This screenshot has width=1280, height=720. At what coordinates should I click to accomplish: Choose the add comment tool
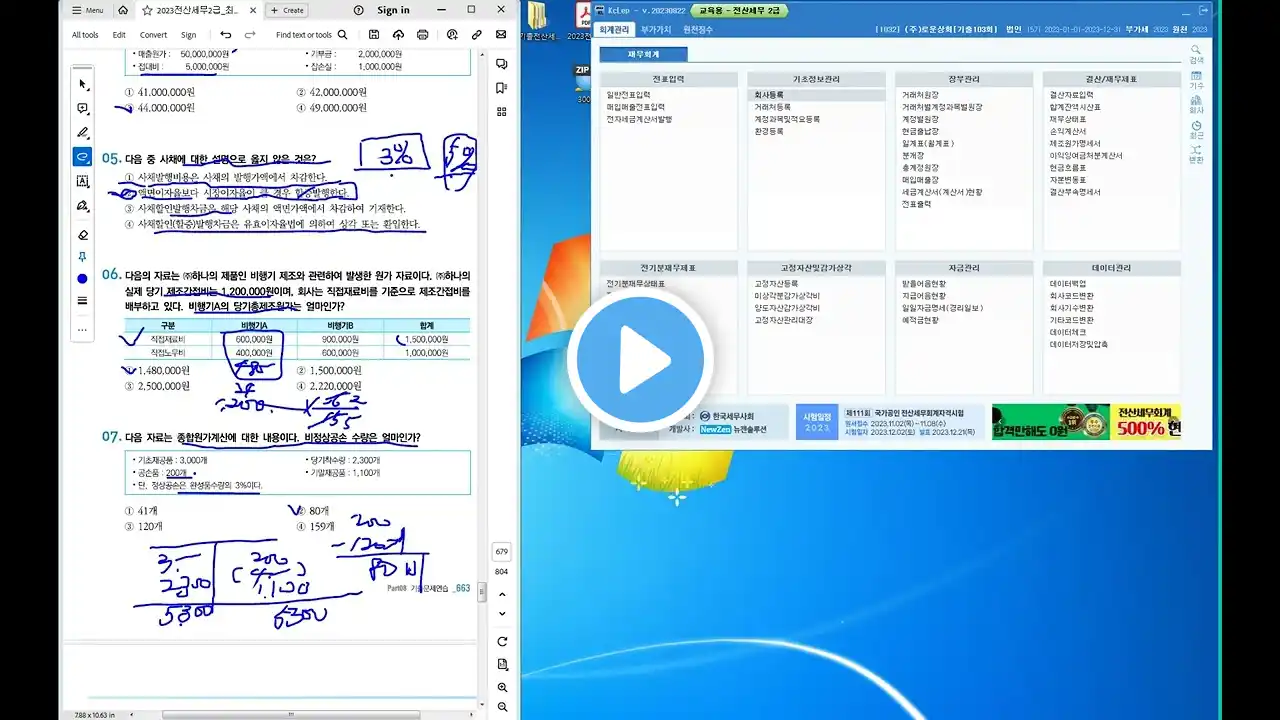[x=82, y=108]
